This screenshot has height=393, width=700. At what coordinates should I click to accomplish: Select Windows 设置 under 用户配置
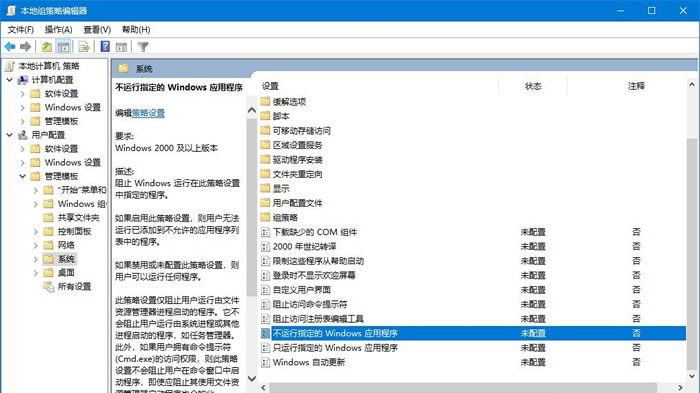pyautogui.click(x=73, y=162)
